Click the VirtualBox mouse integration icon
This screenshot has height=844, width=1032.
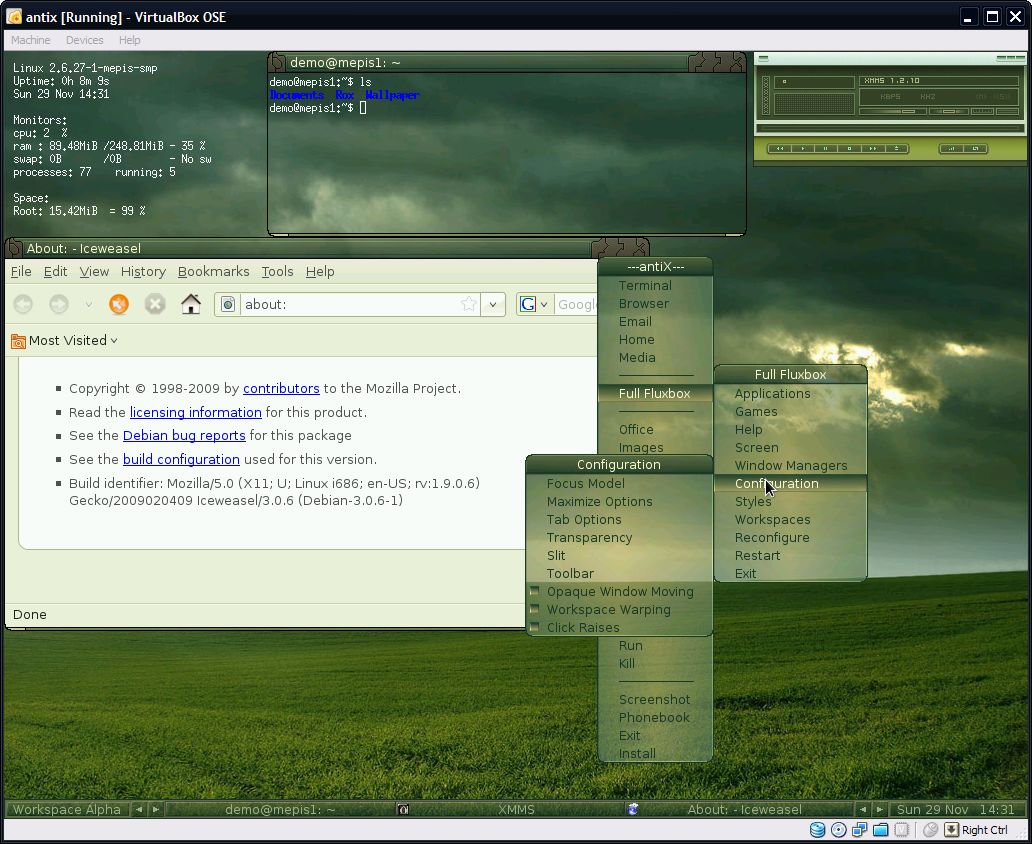coord(930,830)
